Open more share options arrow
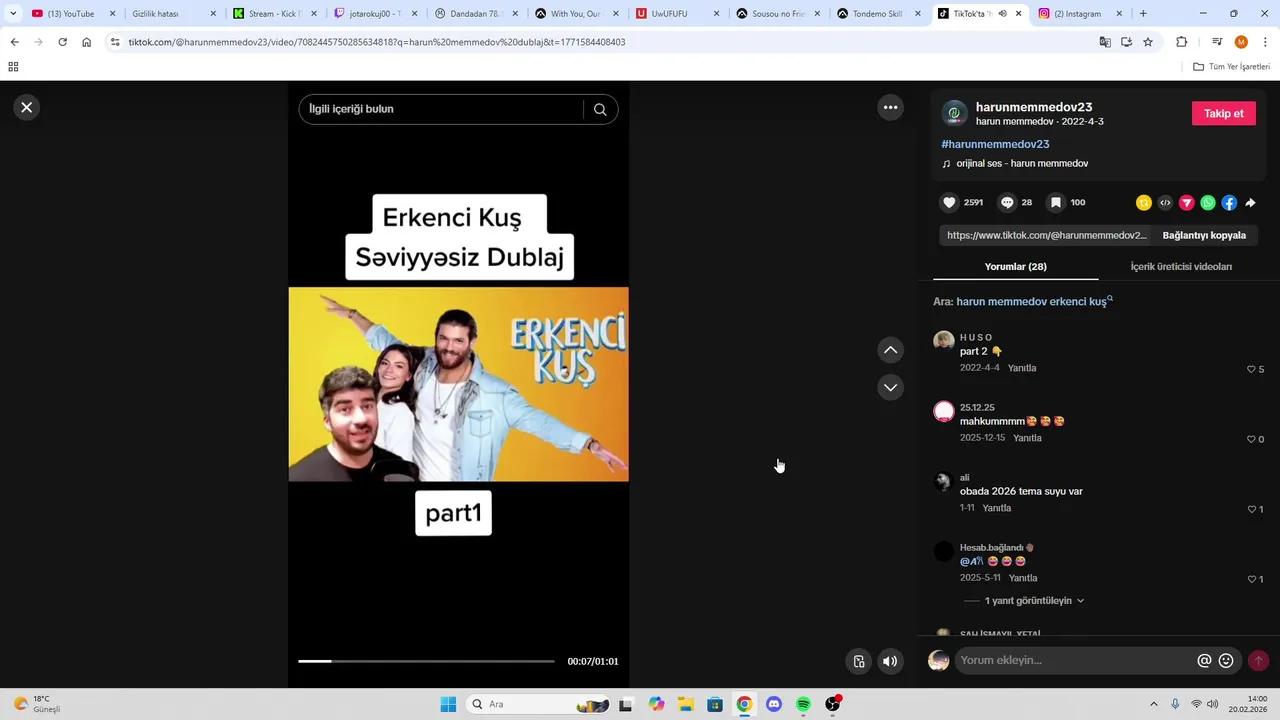The height and width of the screenshot is (720, 1280). (1250, 202)
